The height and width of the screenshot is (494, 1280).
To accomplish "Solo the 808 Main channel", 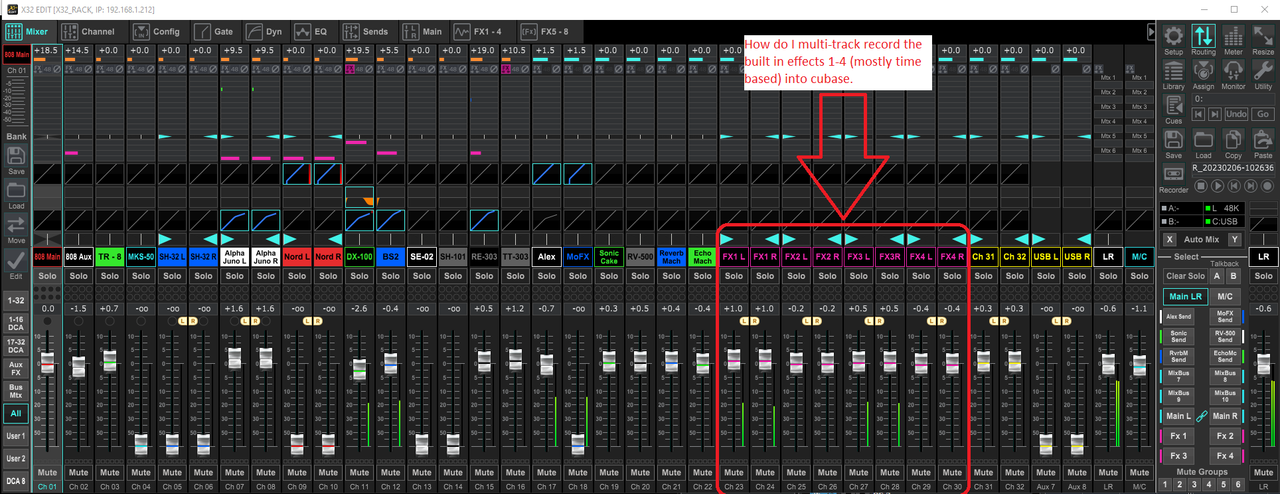I will [x=47, y=276].
